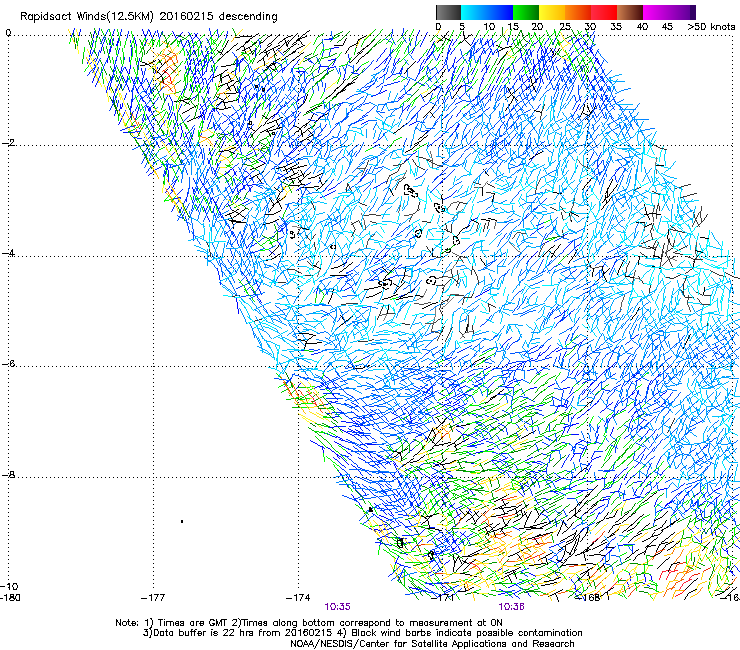This screenshot has height=650, width=740.
Task: Click the magenta 40-45 knots legend swatch
Action: 656,12
